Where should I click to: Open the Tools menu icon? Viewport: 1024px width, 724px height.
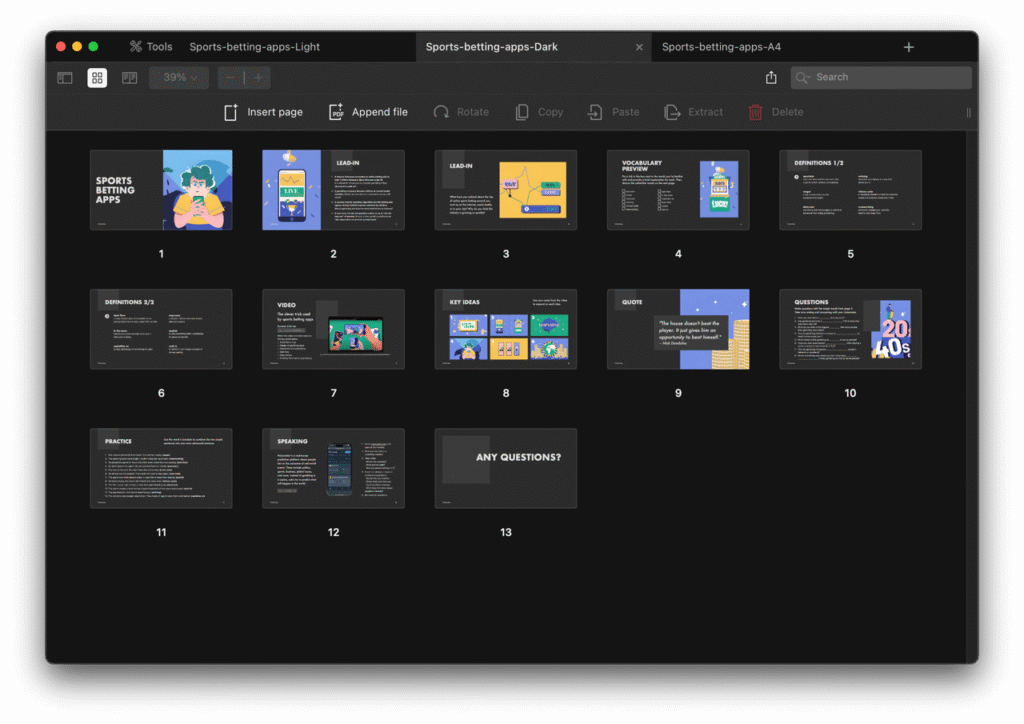pos(136,47)
